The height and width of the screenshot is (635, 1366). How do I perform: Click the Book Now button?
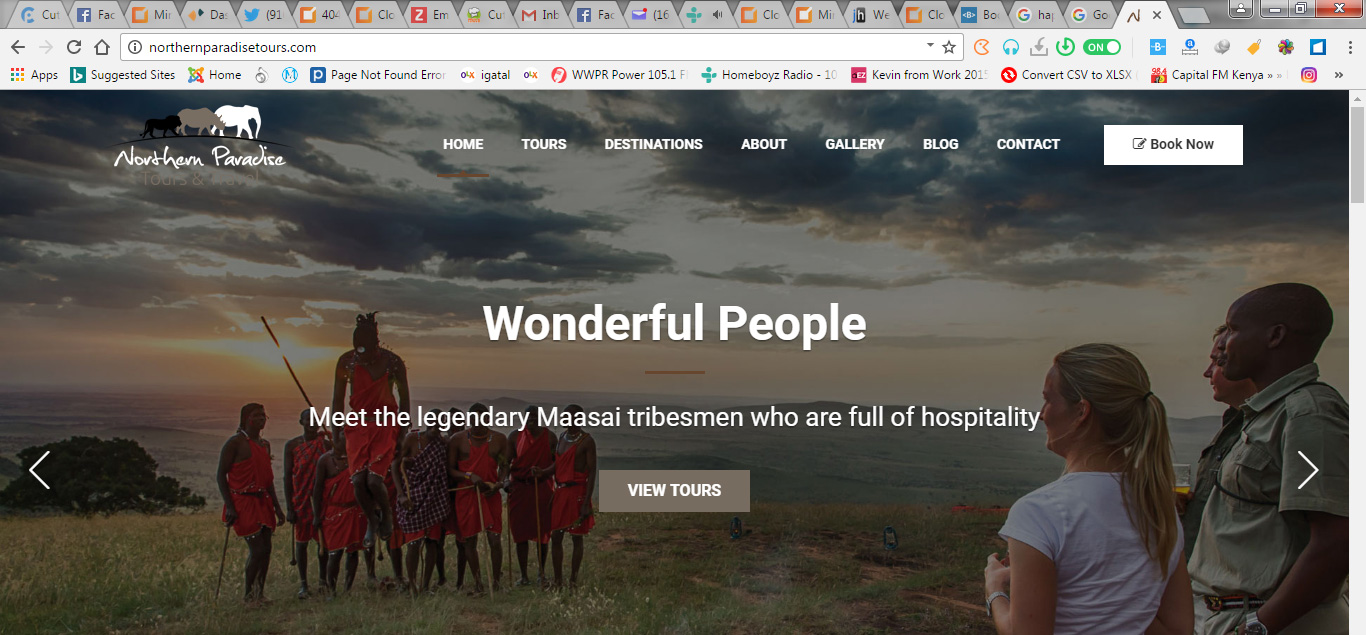coord(1173,144)
